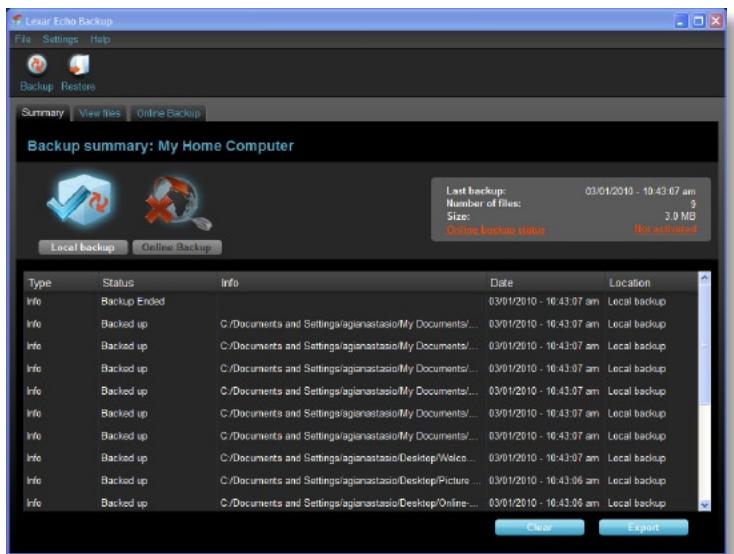Select the Backup Ended log row

(x=360, y=302)
